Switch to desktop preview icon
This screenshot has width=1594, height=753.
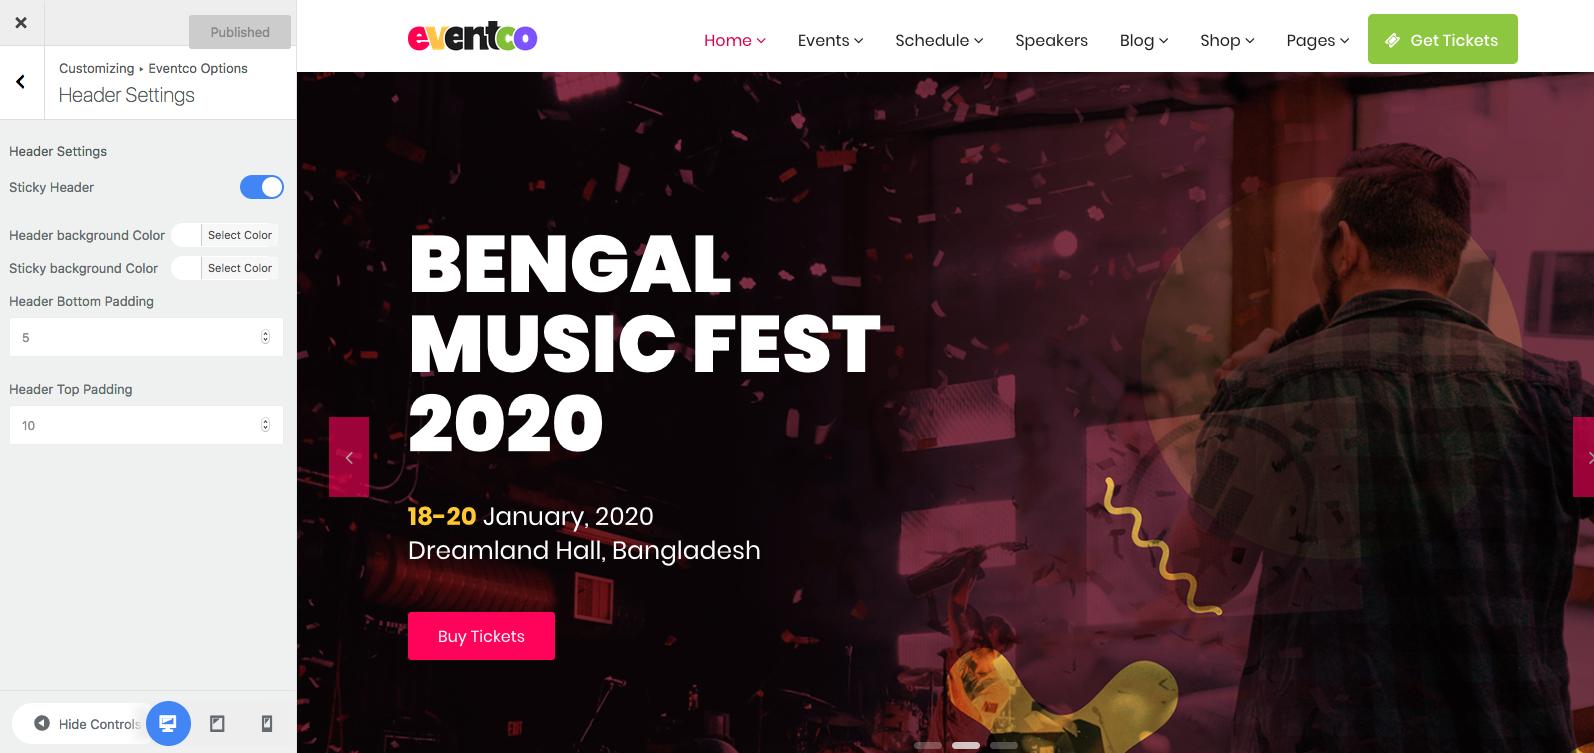[168, 723]
